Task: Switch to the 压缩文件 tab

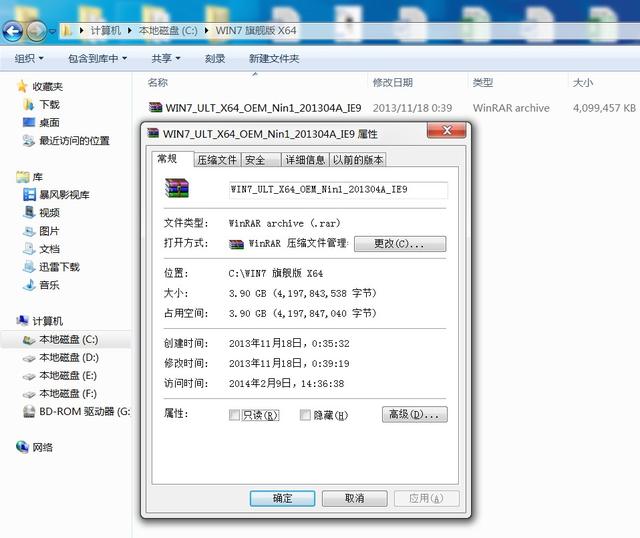Action: click(x=217, y=160)
